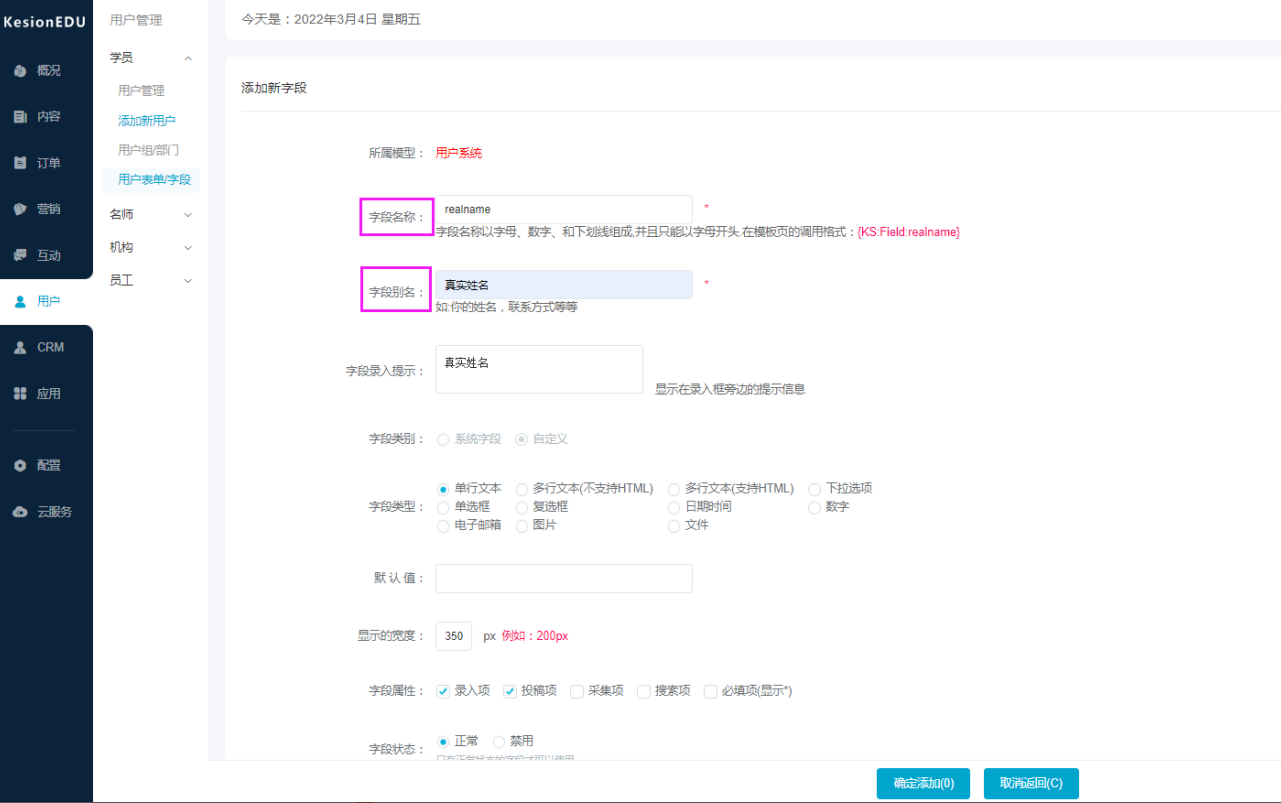Open the 互动 interaction sidebar icon
The height and width of the screenshot is (803, 1281).
(x=20, y=255)
